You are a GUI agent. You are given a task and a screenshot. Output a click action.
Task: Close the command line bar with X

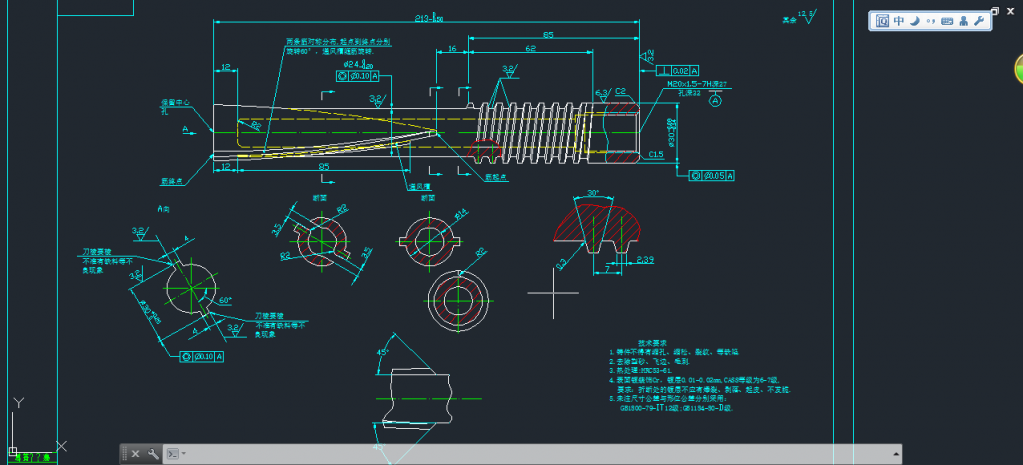[x=135, y=454]
